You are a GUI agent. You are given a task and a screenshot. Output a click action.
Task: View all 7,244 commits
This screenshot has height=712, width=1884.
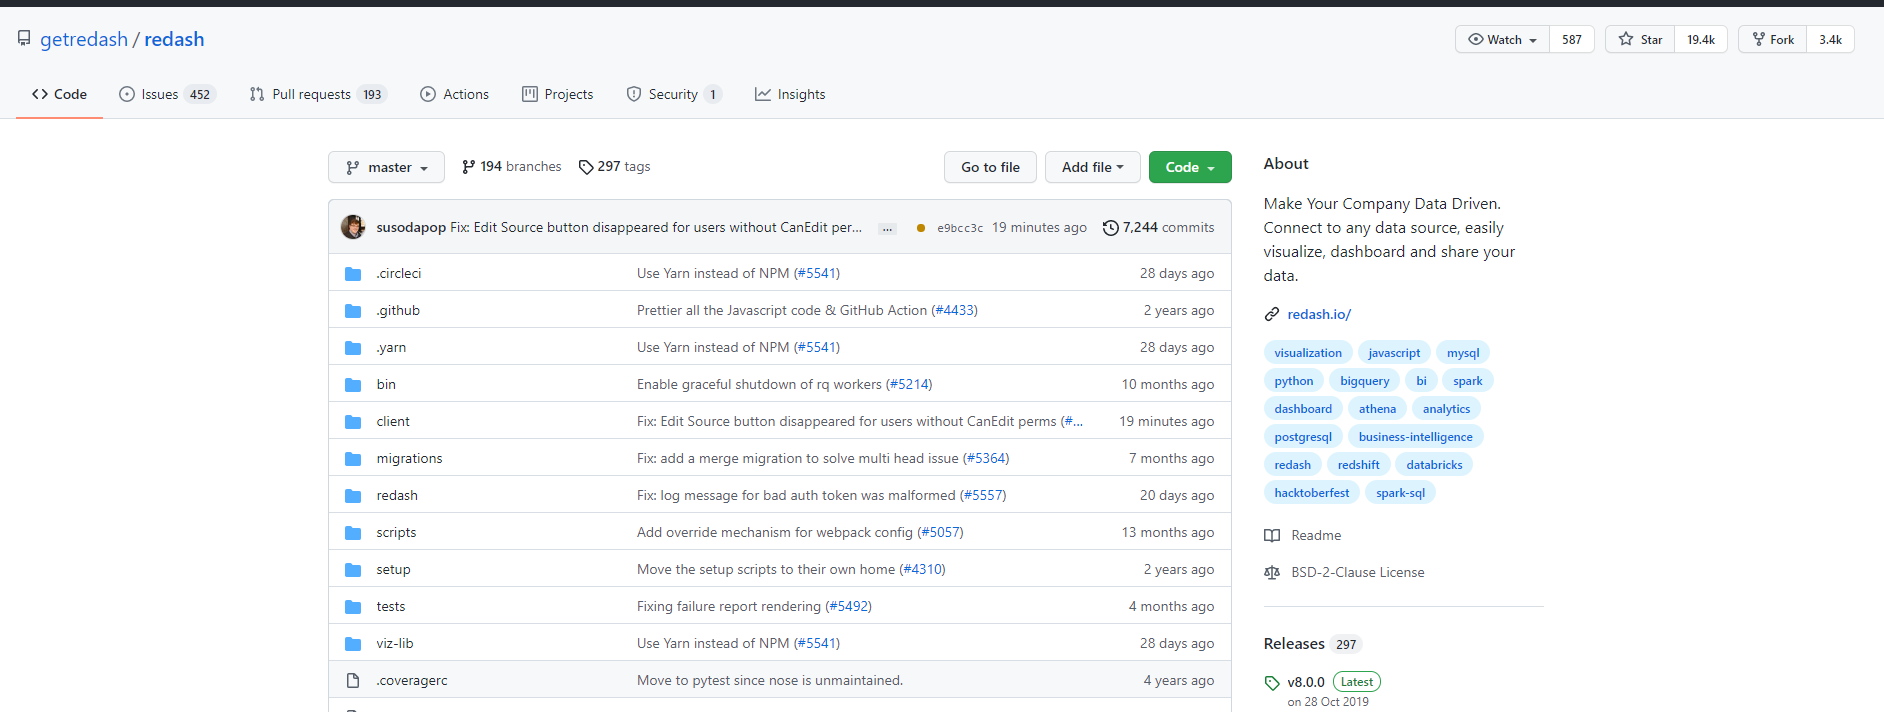[x=1159, y=228]
